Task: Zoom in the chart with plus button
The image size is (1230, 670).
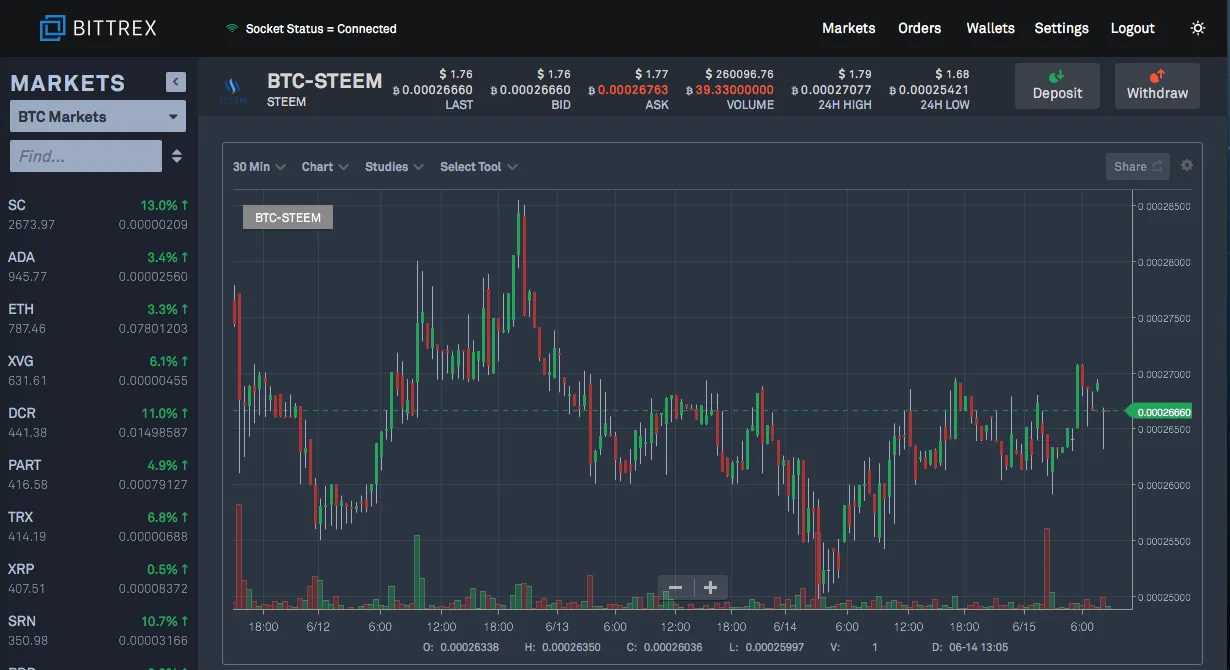Action: (x=710, y=588)
